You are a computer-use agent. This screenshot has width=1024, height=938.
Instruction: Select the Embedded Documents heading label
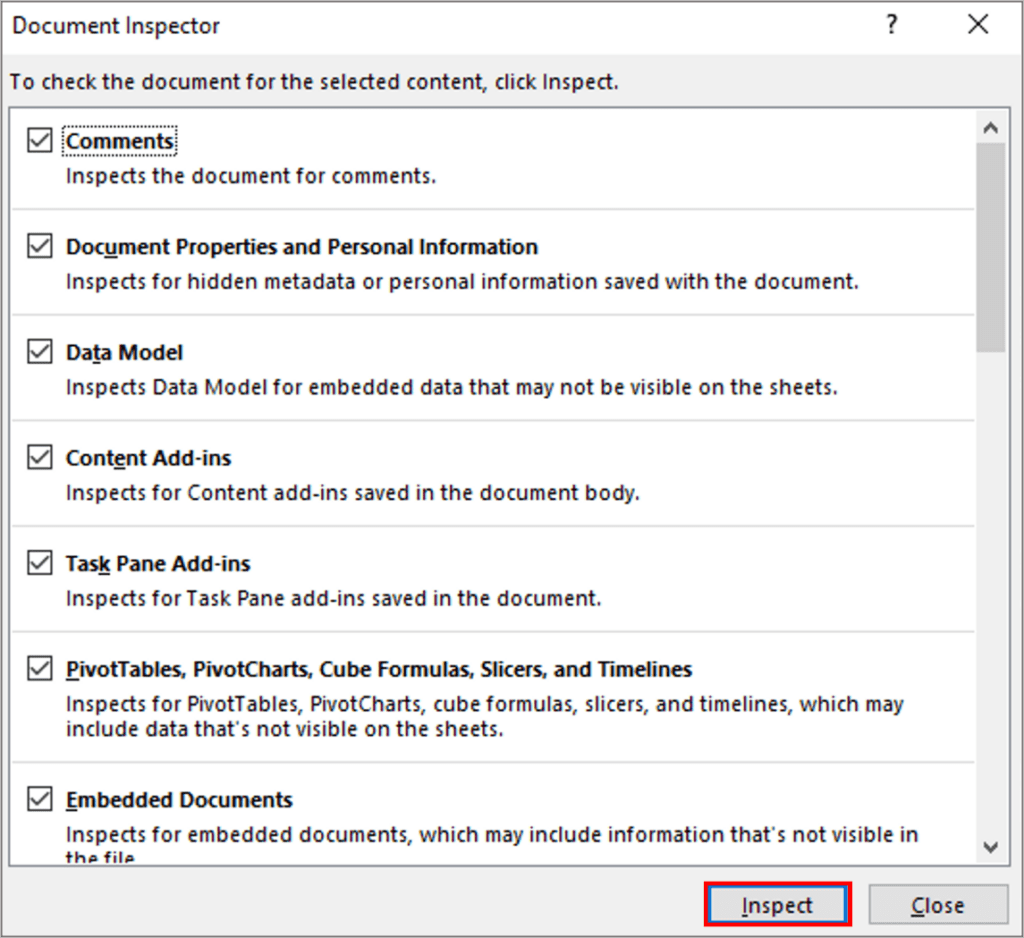[x=179, y=799]
